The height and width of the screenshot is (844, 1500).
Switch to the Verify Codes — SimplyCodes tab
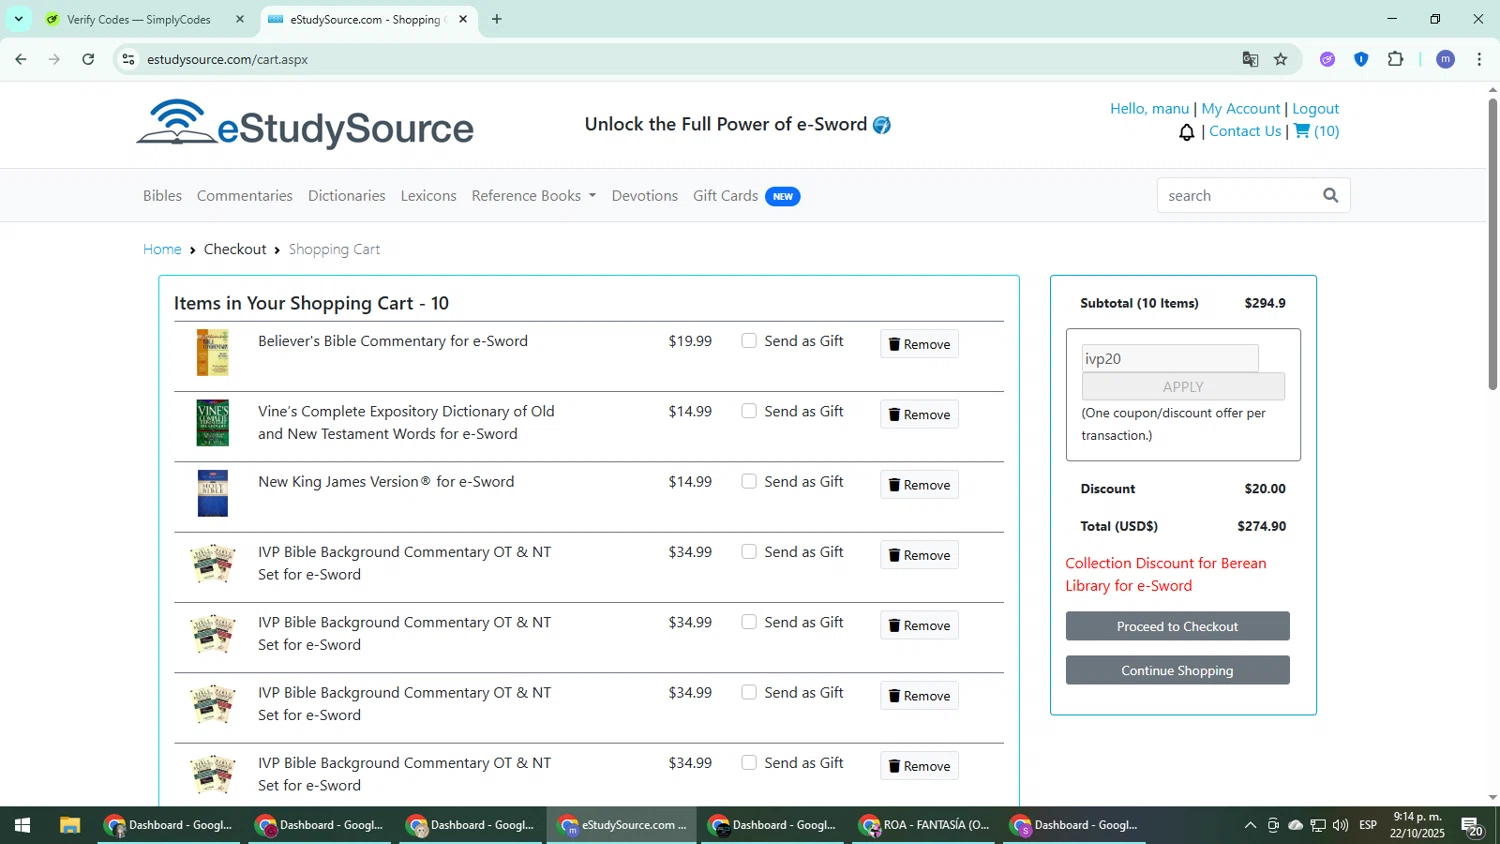138,19
